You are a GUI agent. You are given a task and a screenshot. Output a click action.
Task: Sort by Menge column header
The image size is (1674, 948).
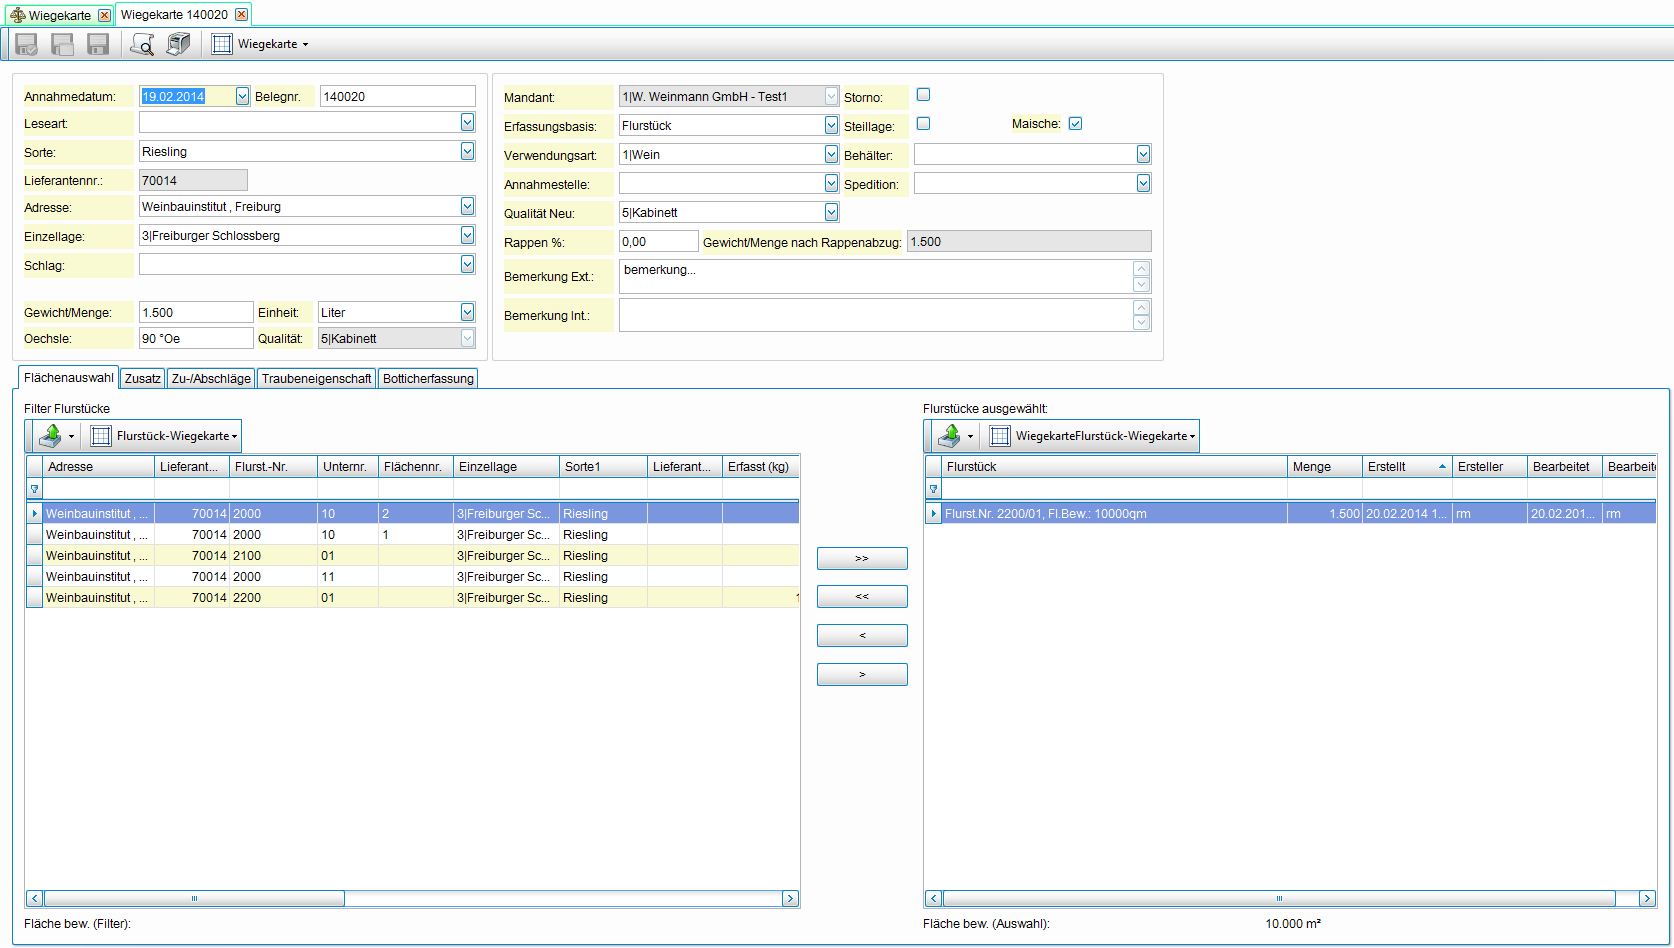1325,467
